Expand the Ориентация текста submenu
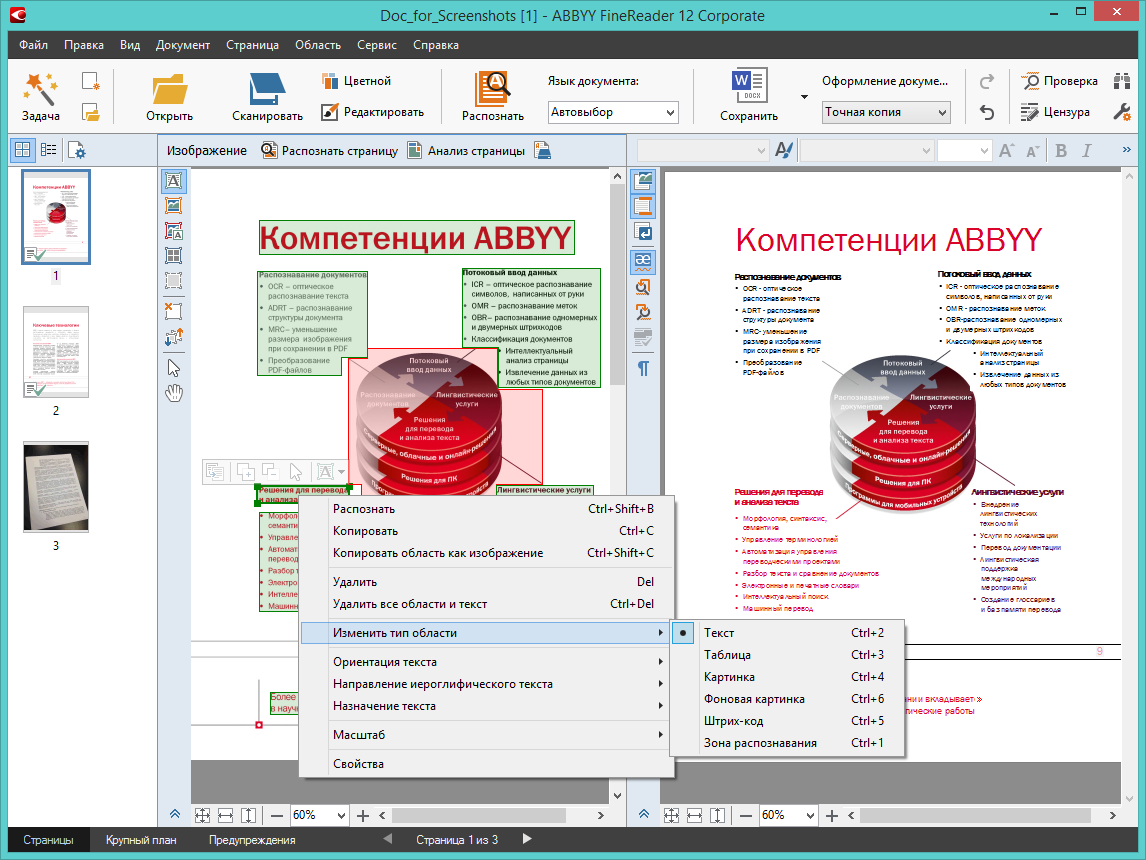 (x=487, y=662)
